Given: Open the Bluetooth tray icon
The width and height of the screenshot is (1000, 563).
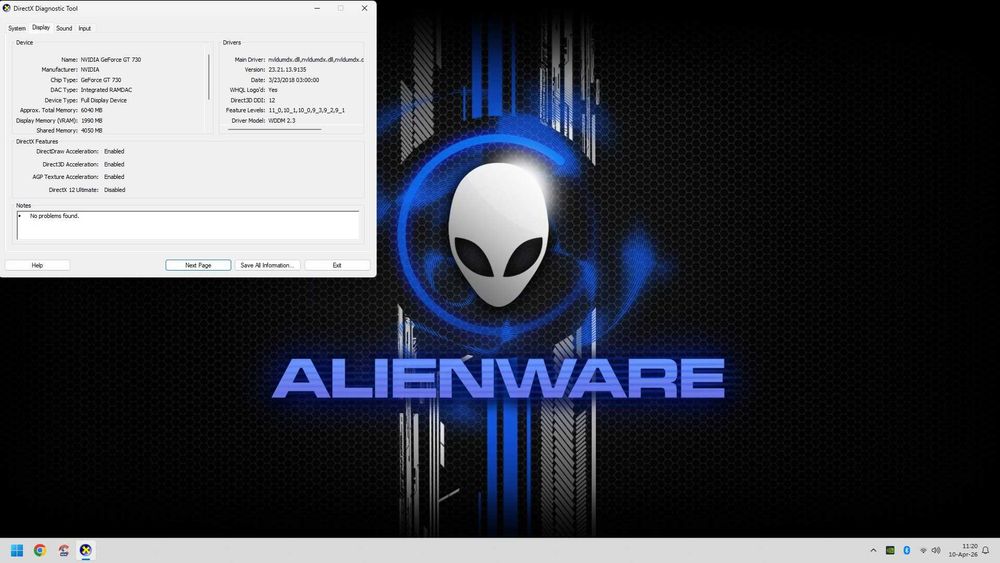Looking at the screenshot, I should coord(907,550).
